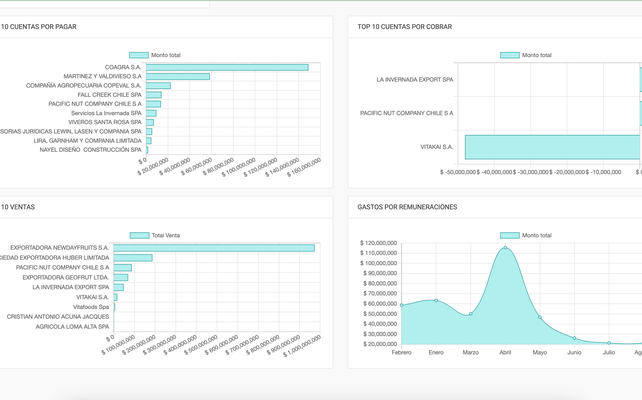Click the Gastos por Remuneraciones panel title
This screenshot has width=642, height=400.
407,207
